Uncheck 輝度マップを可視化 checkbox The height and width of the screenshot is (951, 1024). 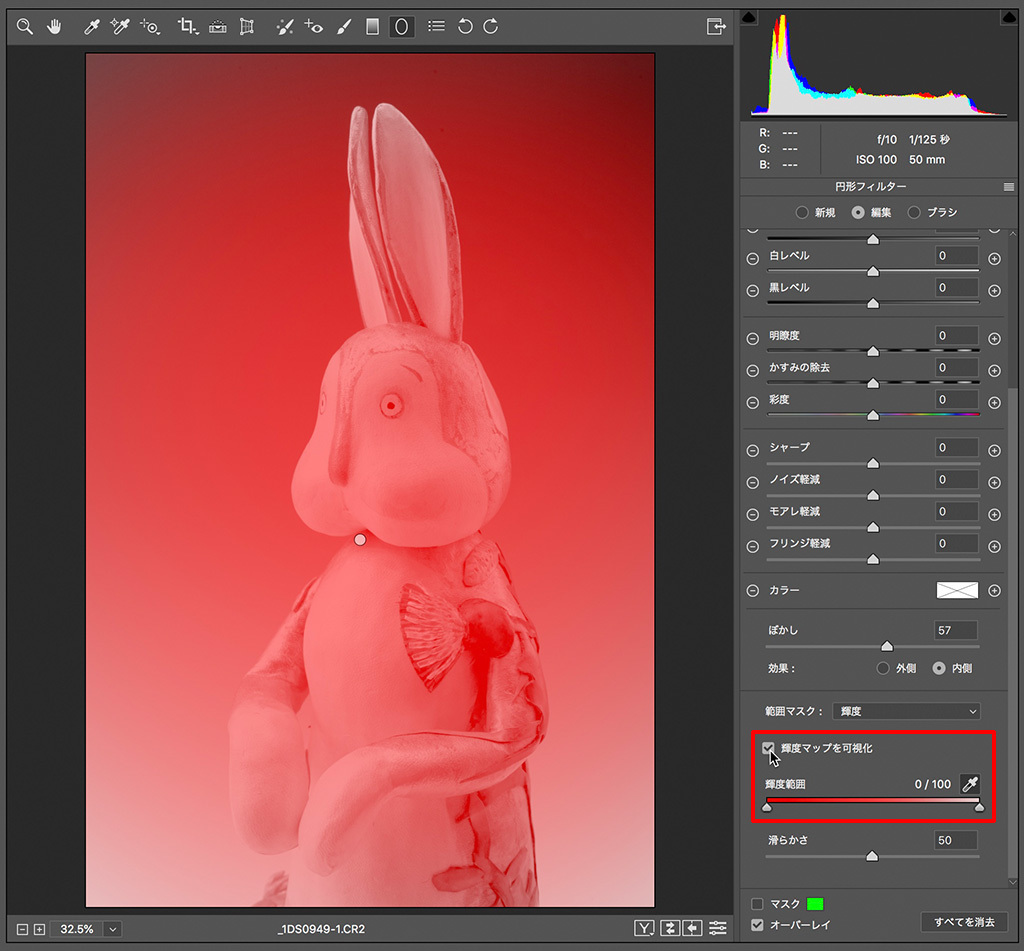(x=769, y=749)
